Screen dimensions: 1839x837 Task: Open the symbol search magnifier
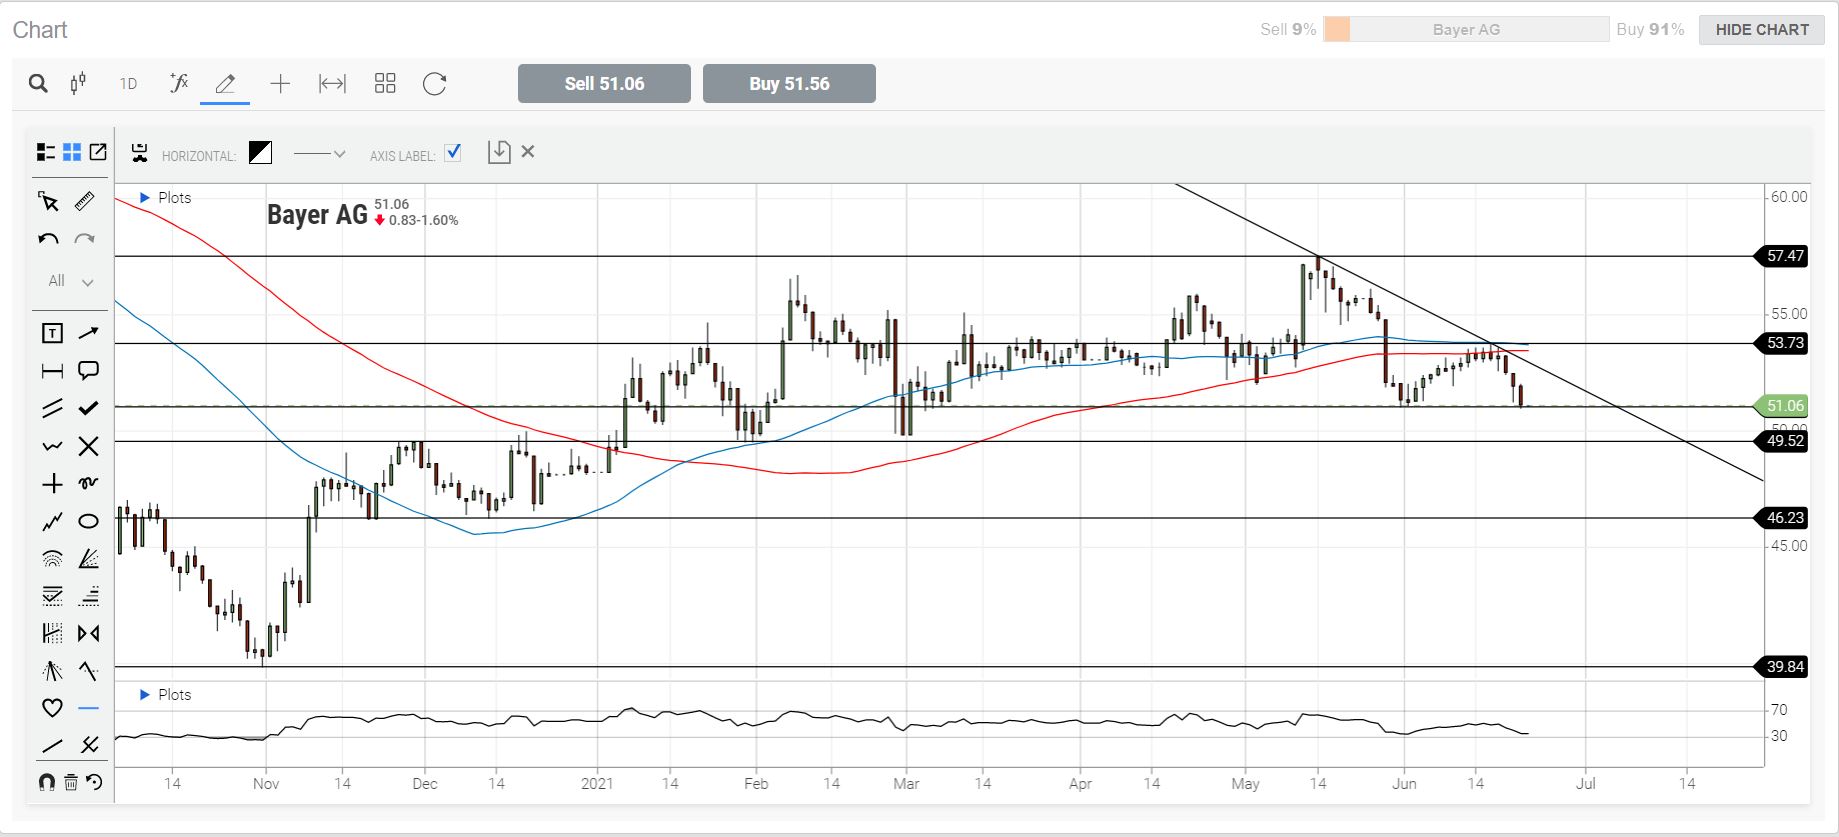point(38,84)
